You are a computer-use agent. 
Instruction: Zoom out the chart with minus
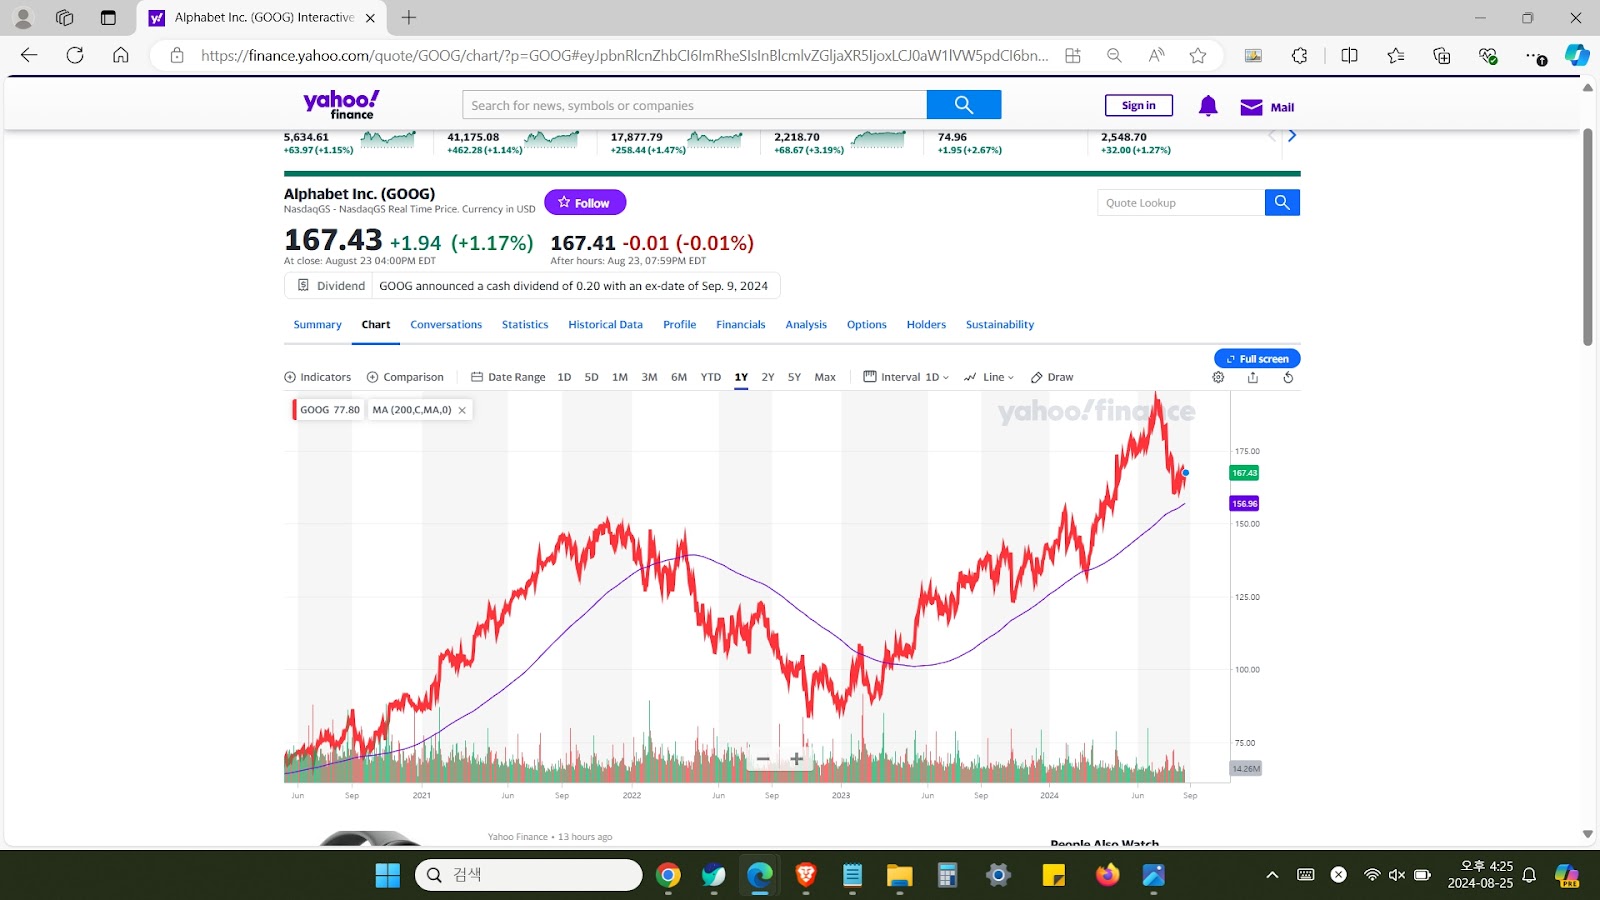click(x=763, y=759)
